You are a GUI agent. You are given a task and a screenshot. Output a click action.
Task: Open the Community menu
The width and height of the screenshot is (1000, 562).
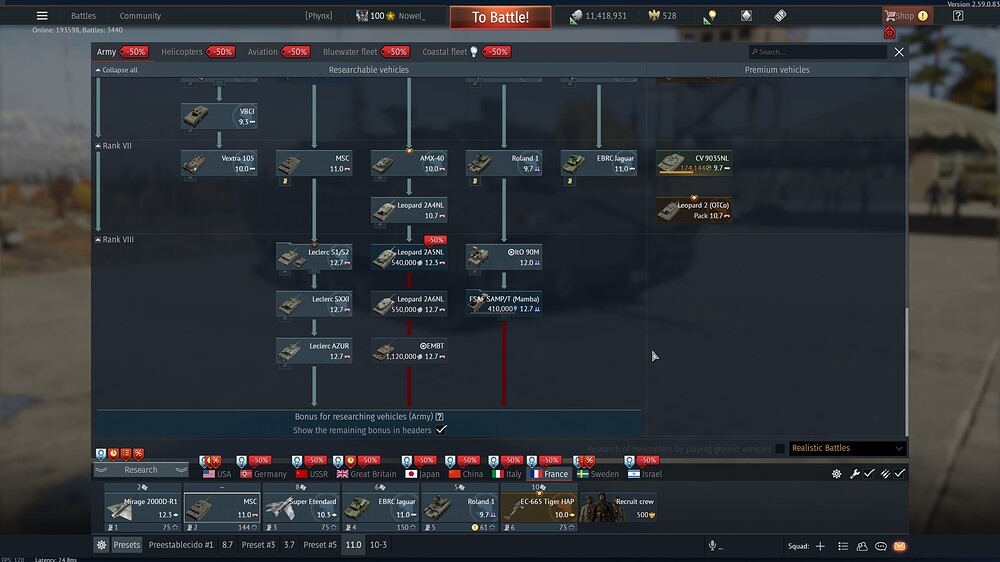pos(140,16)
